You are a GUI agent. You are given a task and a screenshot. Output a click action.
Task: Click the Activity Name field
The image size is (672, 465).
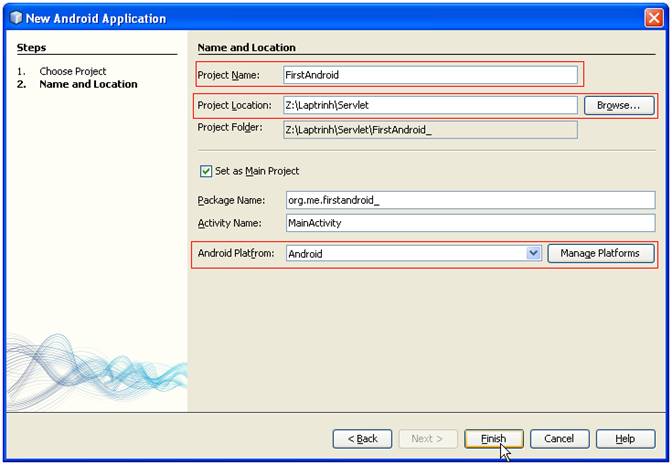click(x=471, y=223)
